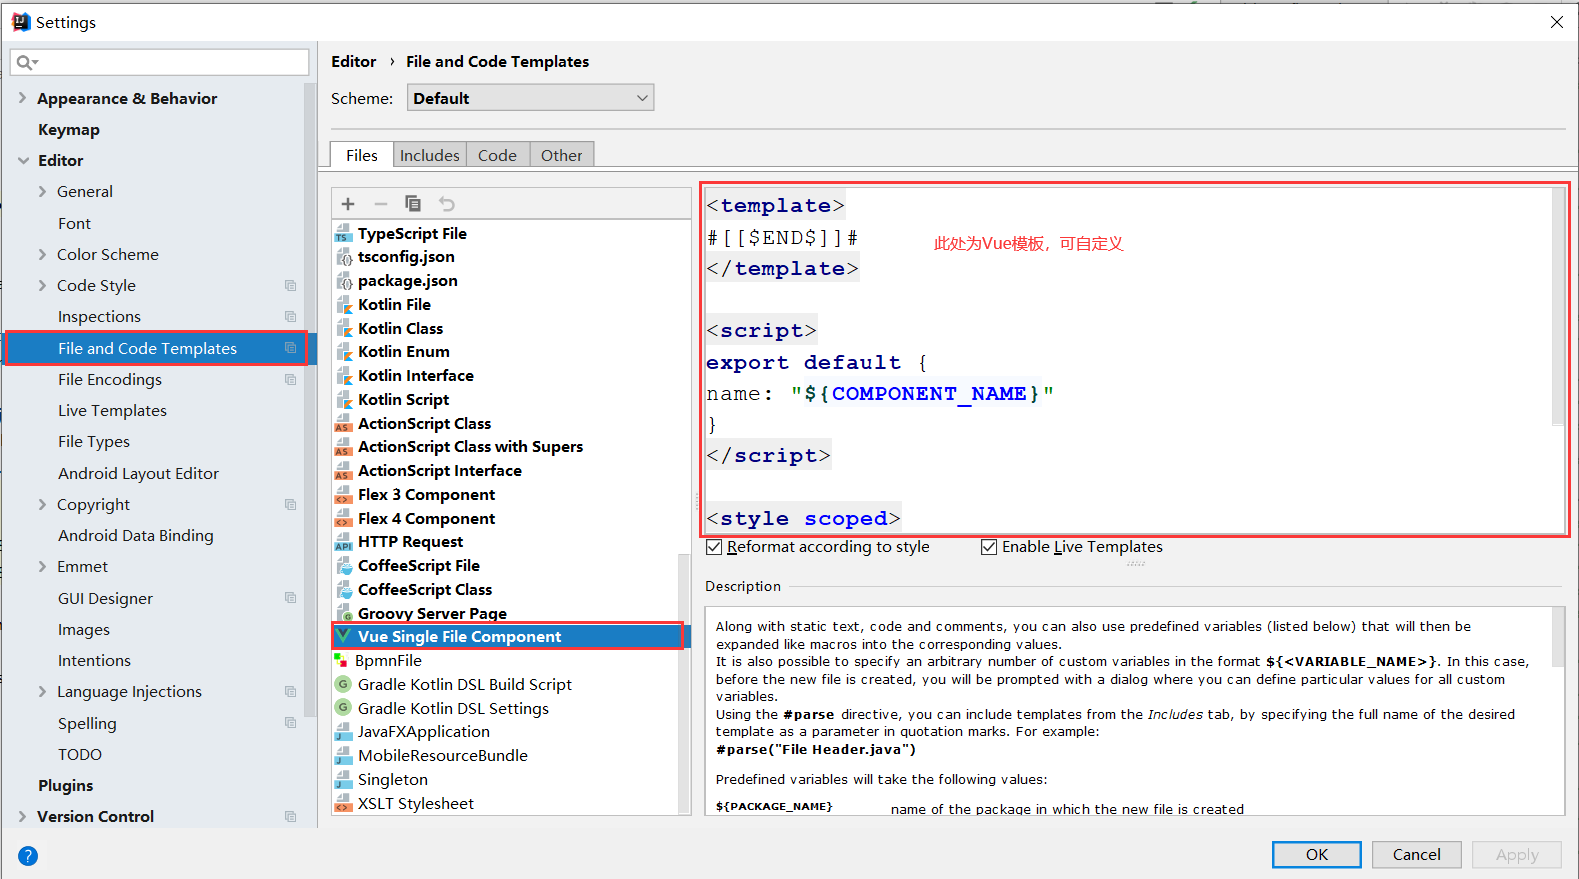Toggle Enable Live Templates checkbox
The width and height of the screenshot is (1579, 879).
tap(989, 547)
